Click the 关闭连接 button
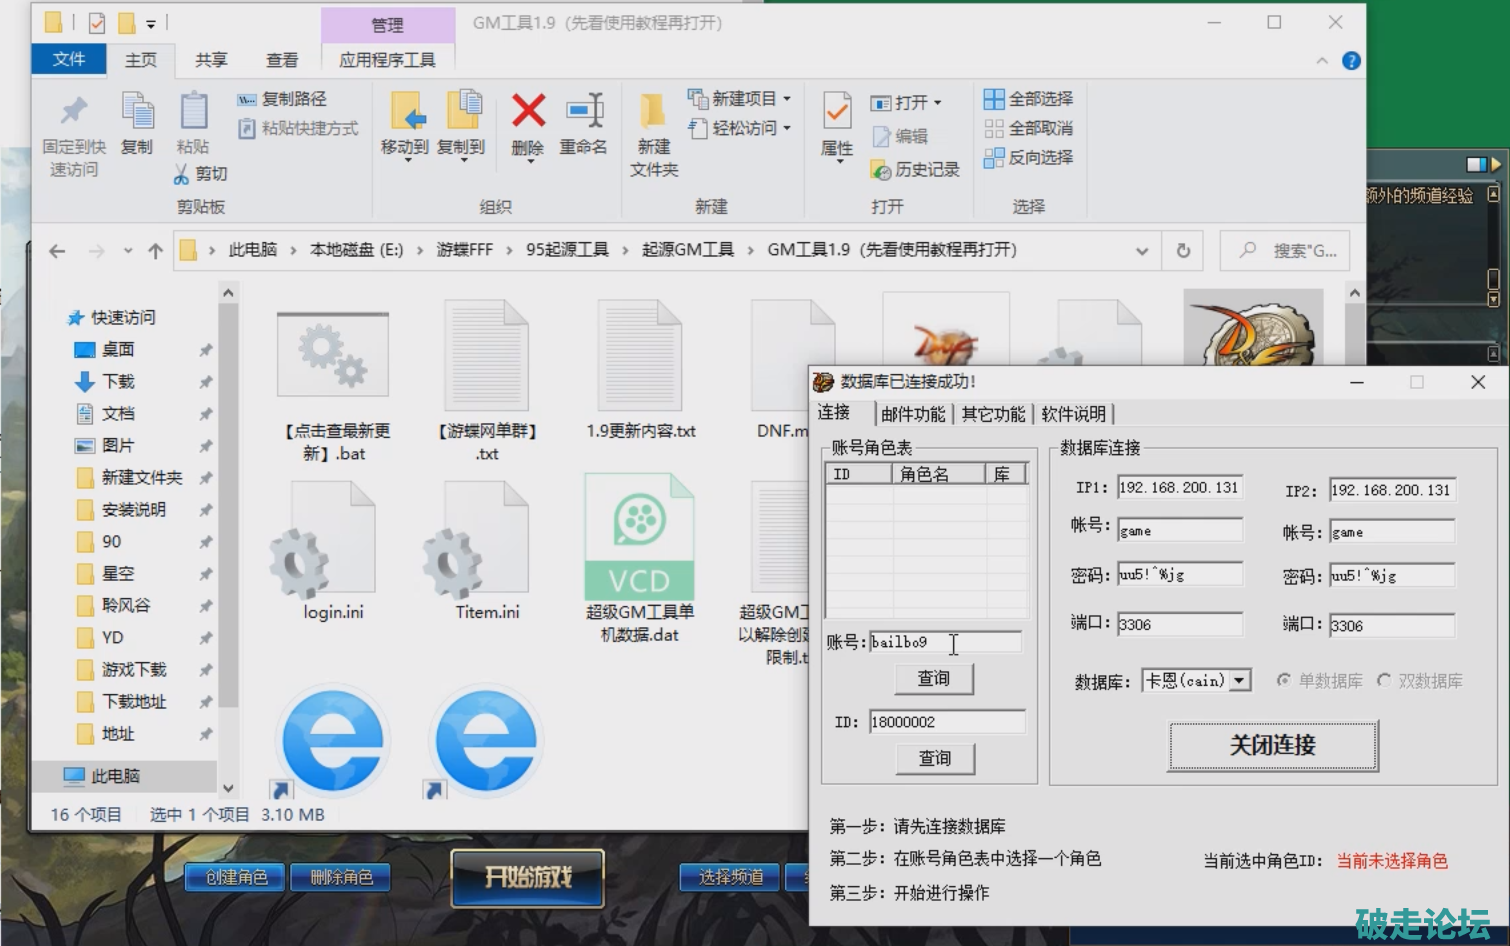The height and width of the screenshot is (946, 1510). 1272,745
